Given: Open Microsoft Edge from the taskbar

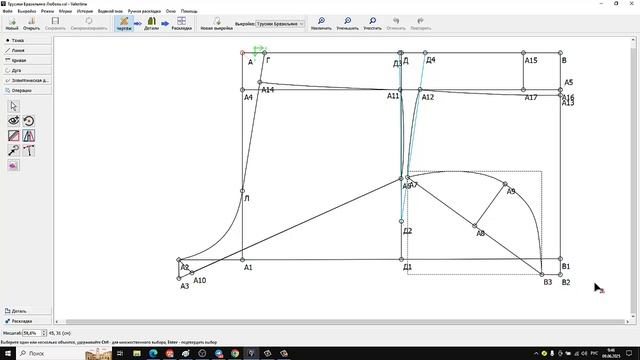Looking at the screenshot, I should (153, 353).
